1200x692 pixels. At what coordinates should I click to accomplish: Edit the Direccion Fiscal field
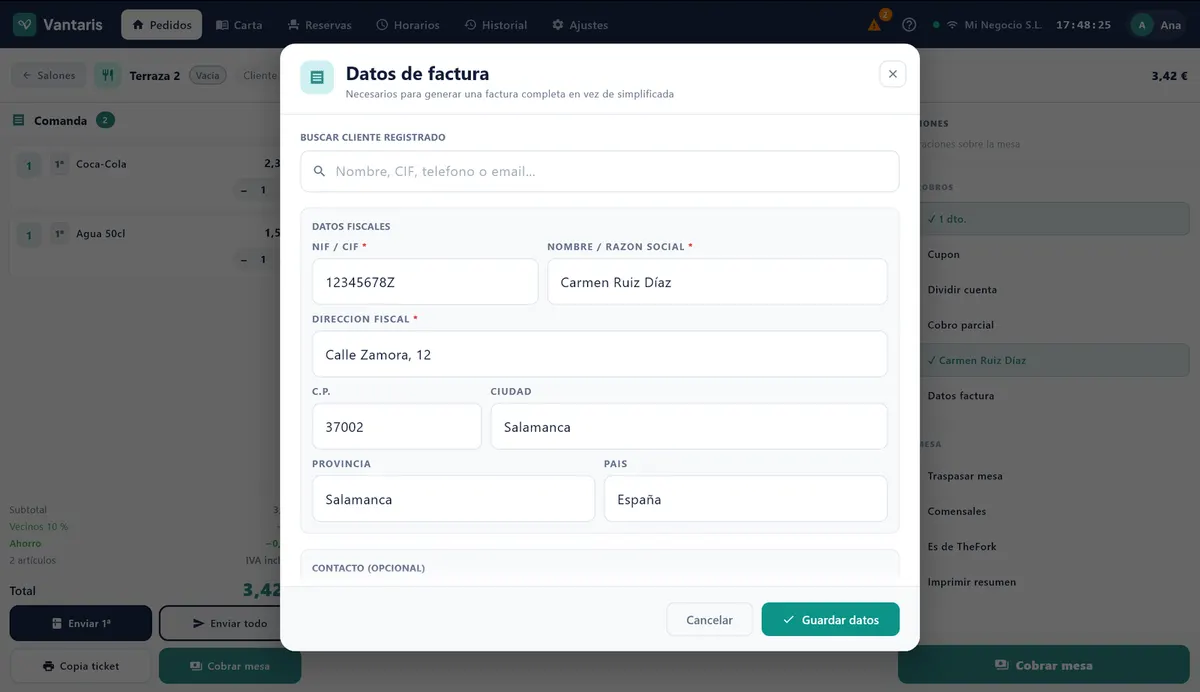(x=600, y=354)
